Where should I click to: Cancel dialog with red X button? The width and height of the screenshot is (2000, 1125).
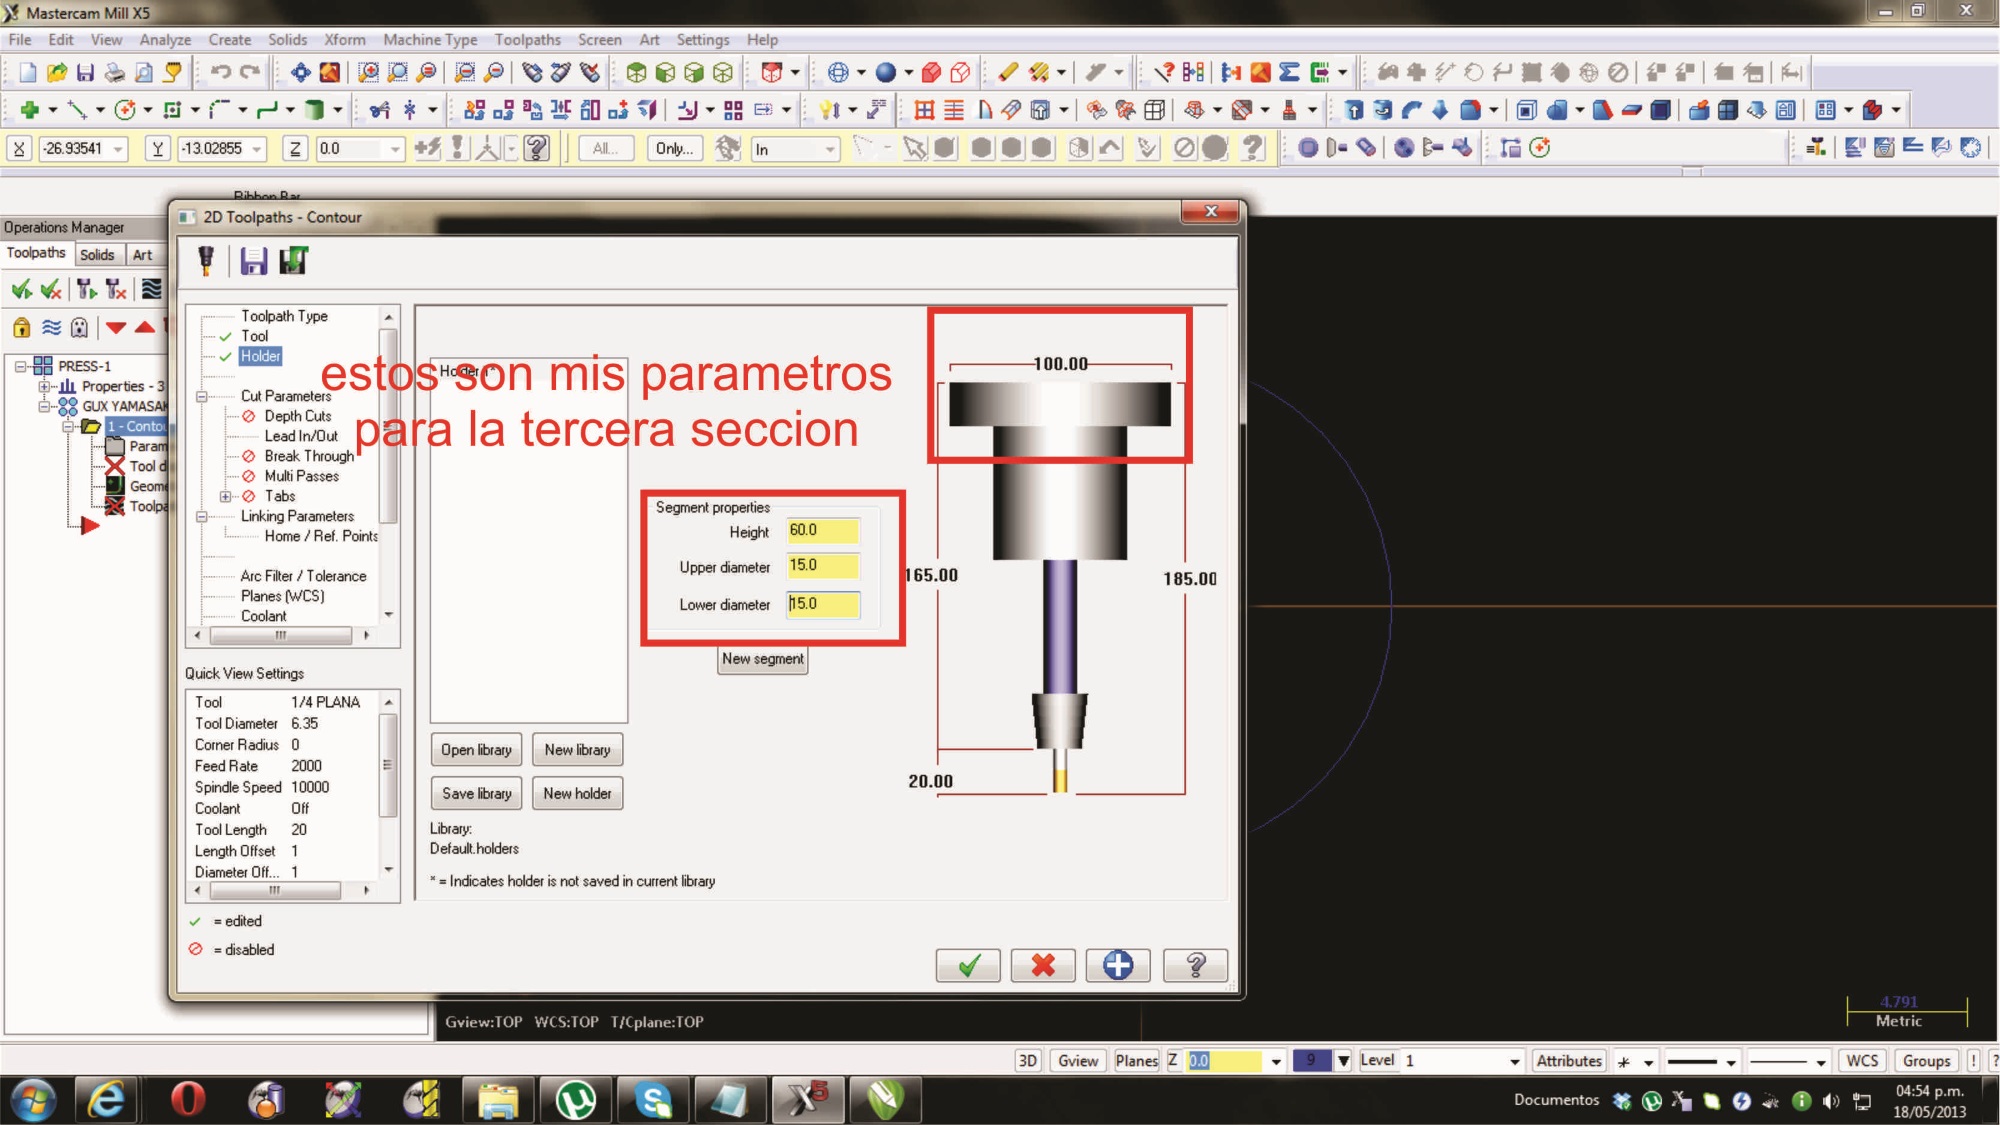(x=1043, y=965)
